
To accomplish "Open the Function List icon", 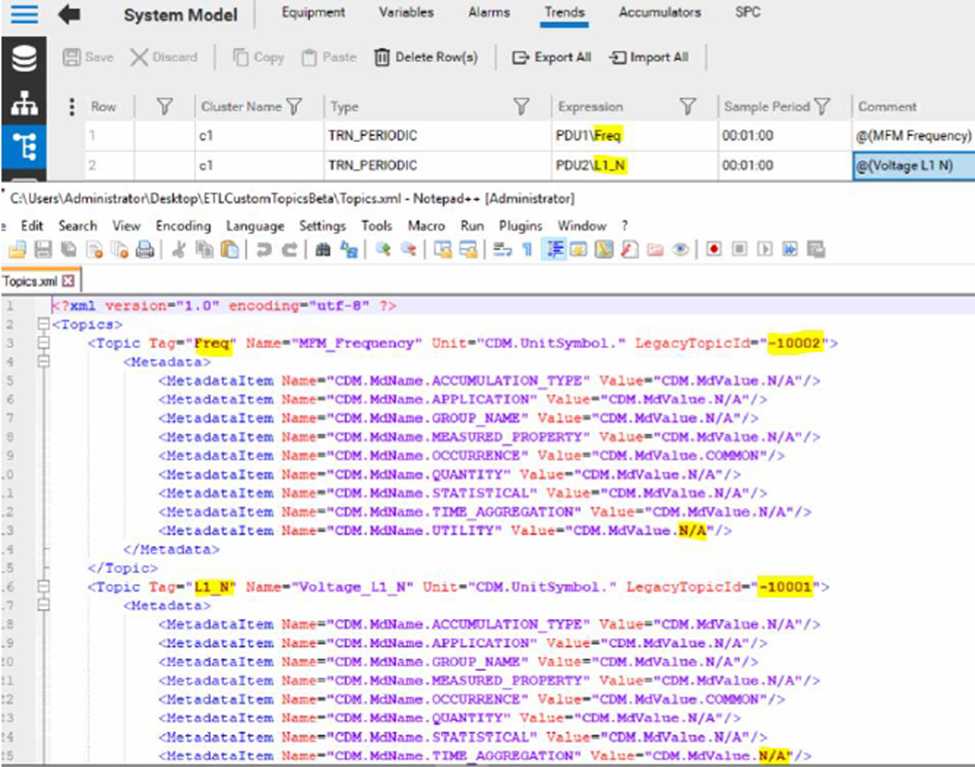I will 629,250.
